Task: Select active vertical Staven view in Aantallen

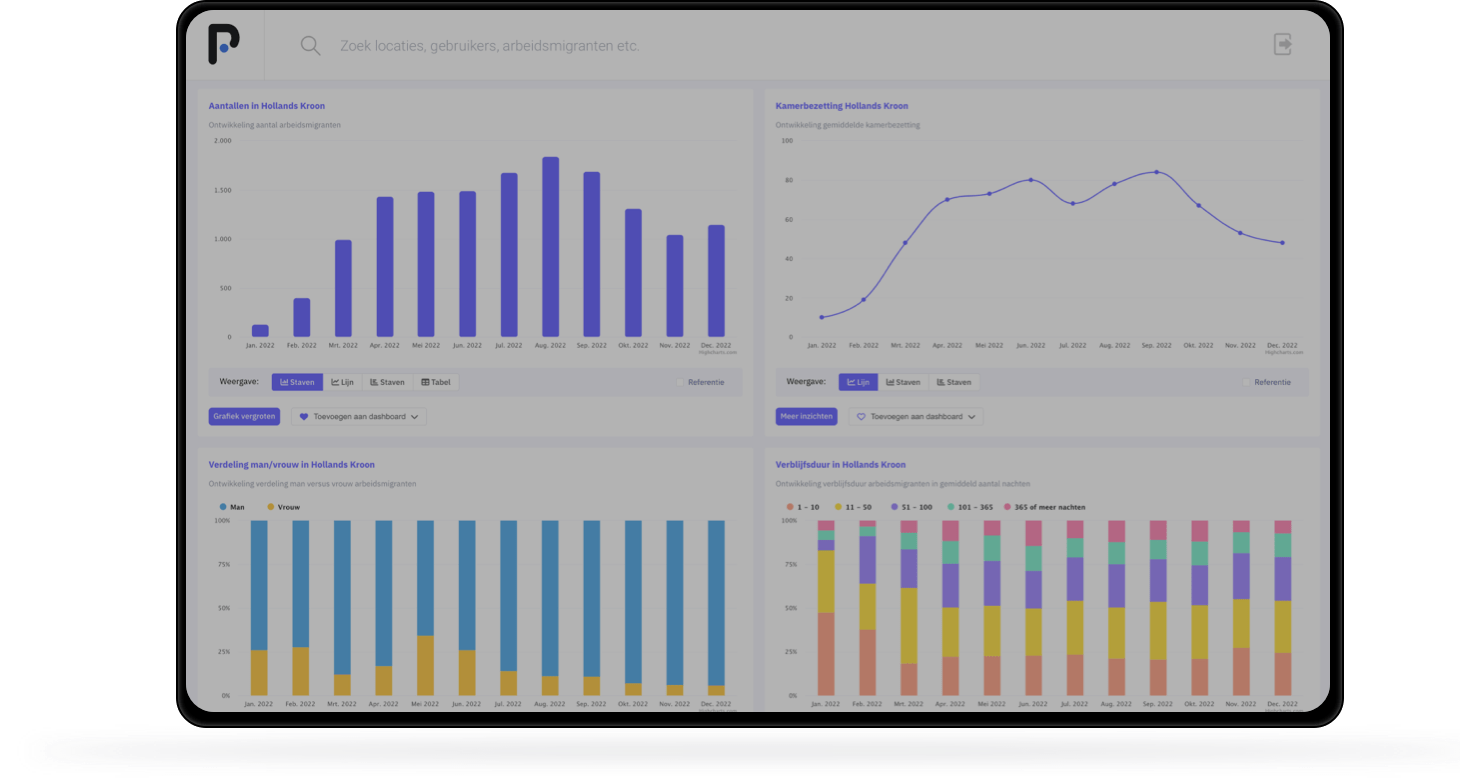Action: [x=297, y=382]
